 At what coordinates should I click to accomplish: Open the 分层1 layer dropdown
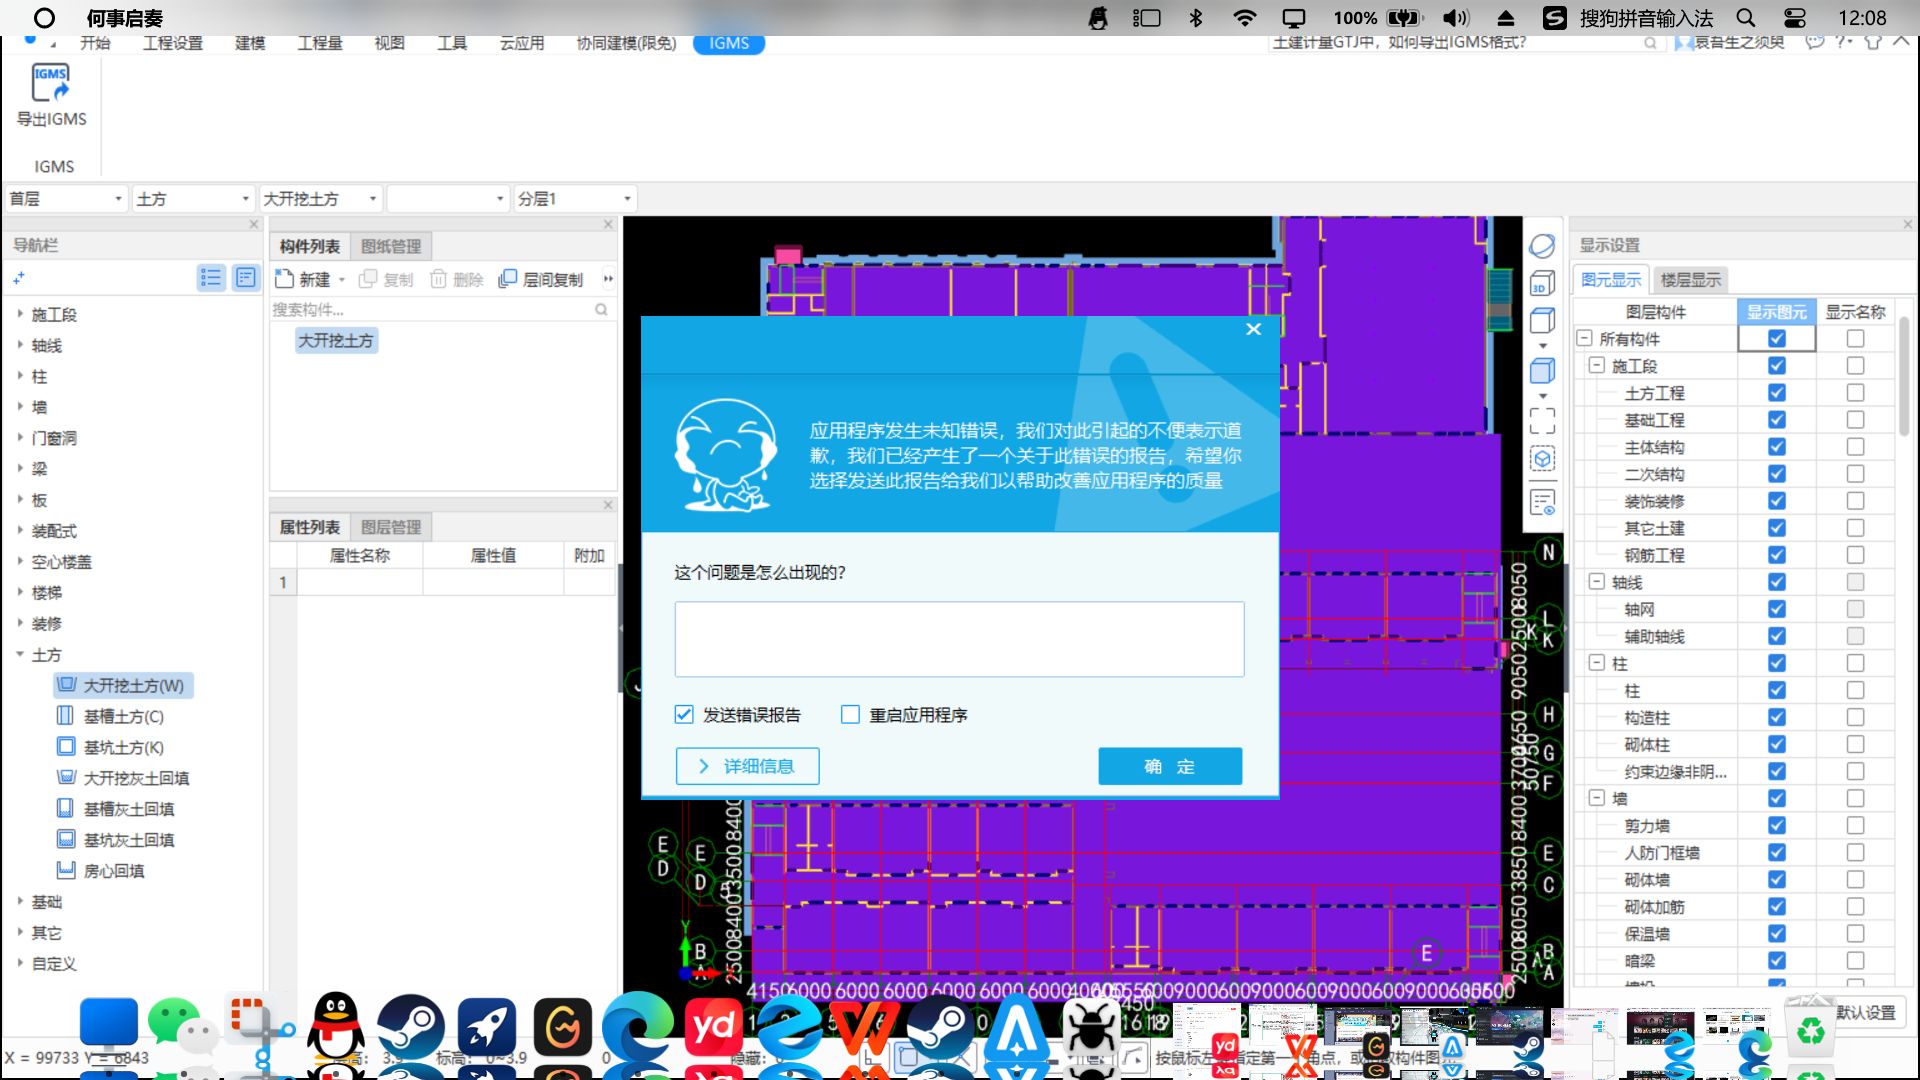pyautogui.click(x=575, y=199)
